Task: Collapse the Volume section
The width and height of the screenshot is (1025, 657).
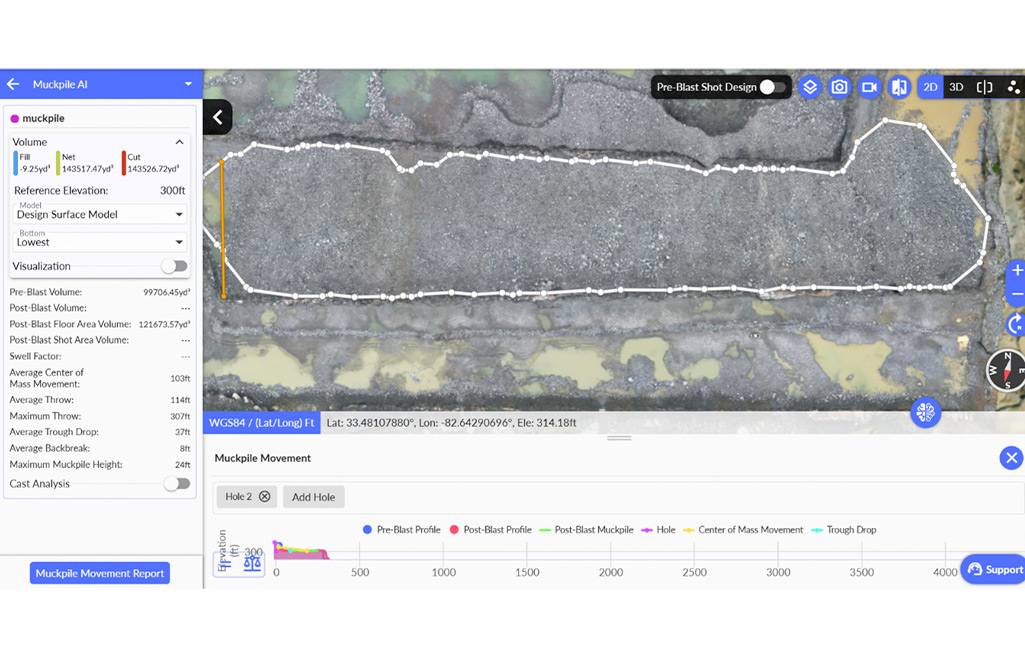Action: pyautogui.click(x=179, y=142)
